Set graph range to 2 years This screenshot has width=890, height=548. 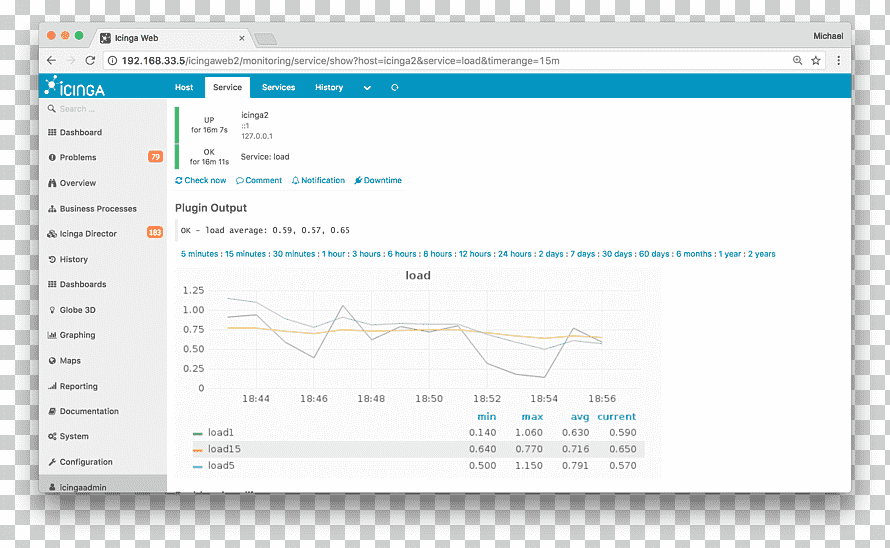(x=762, y=254)
